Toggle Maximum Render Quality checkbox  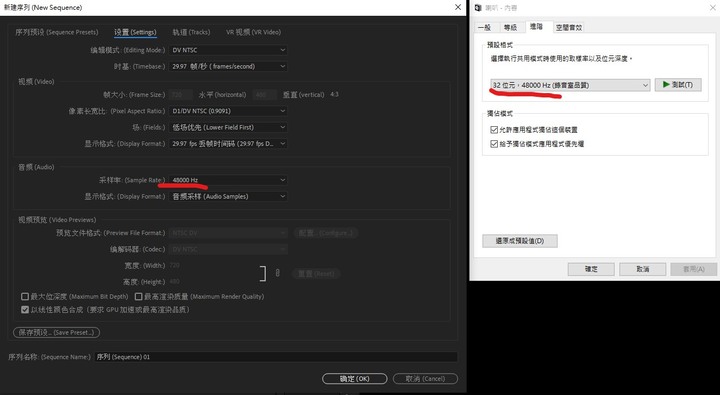click(x=138, y=297)
